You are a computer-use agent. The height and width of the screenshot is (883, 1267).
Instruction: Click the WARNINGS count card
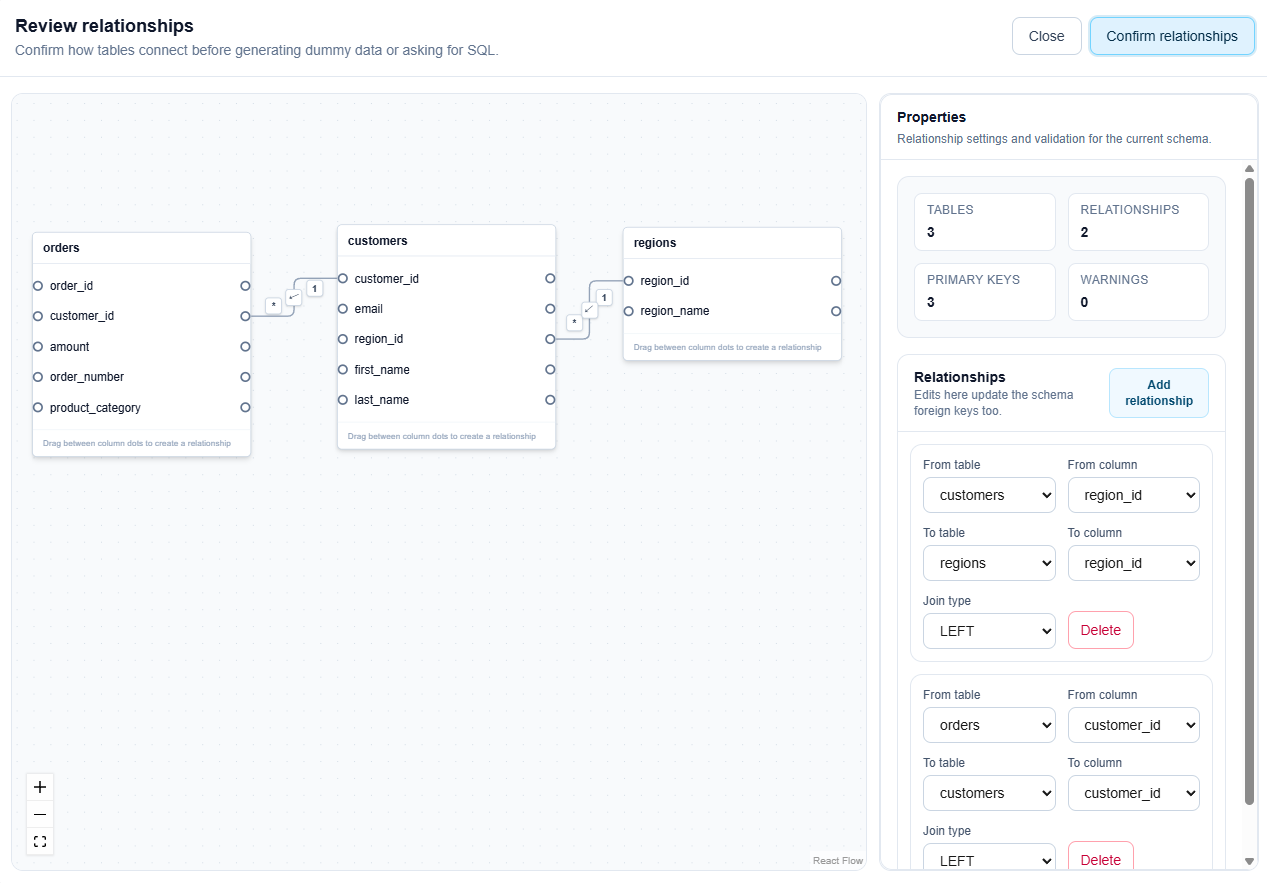point(1138,292)
